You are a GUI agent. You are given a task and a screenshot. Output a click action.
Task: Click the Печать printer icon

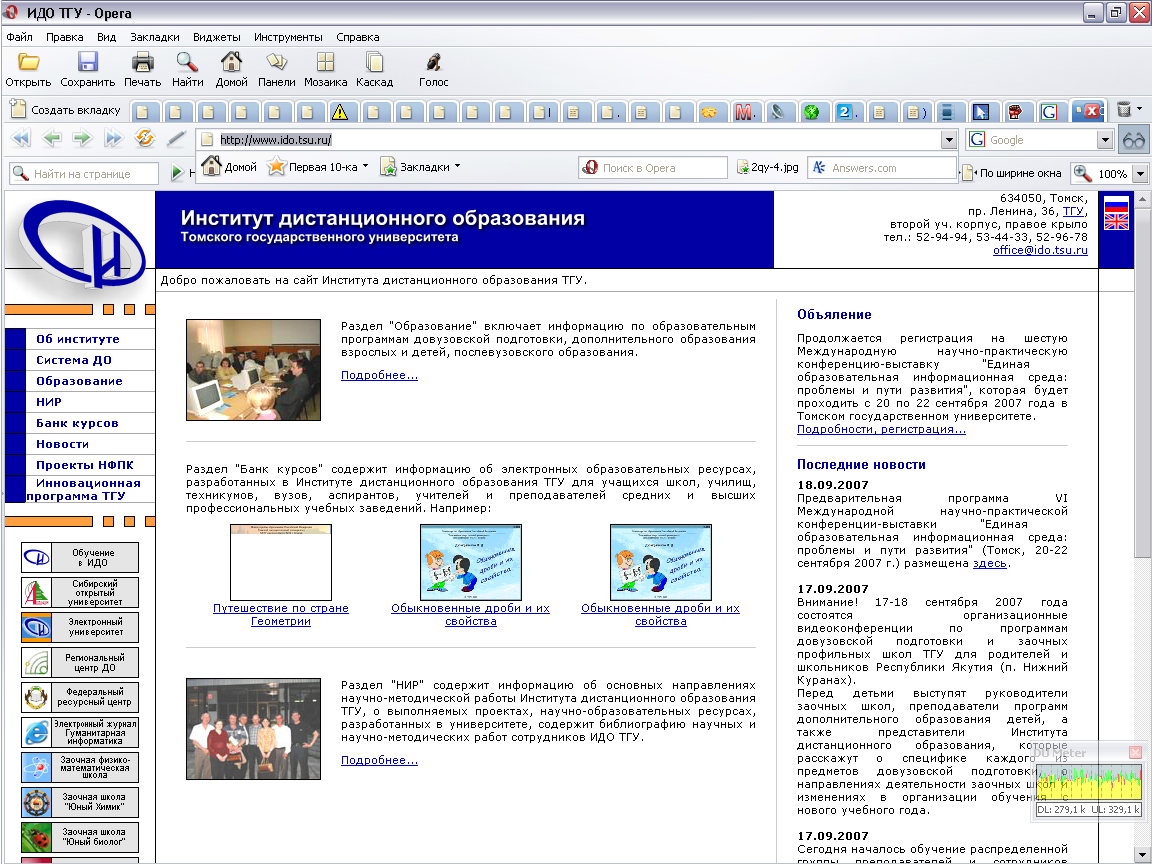142,62
